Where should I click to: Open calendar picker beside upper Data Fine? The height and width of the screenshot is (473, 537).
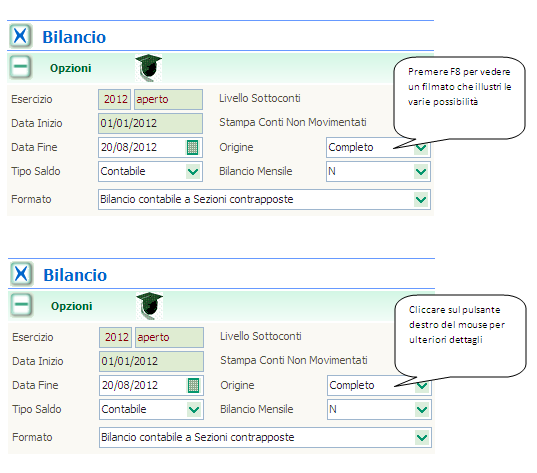click(192, 148)
